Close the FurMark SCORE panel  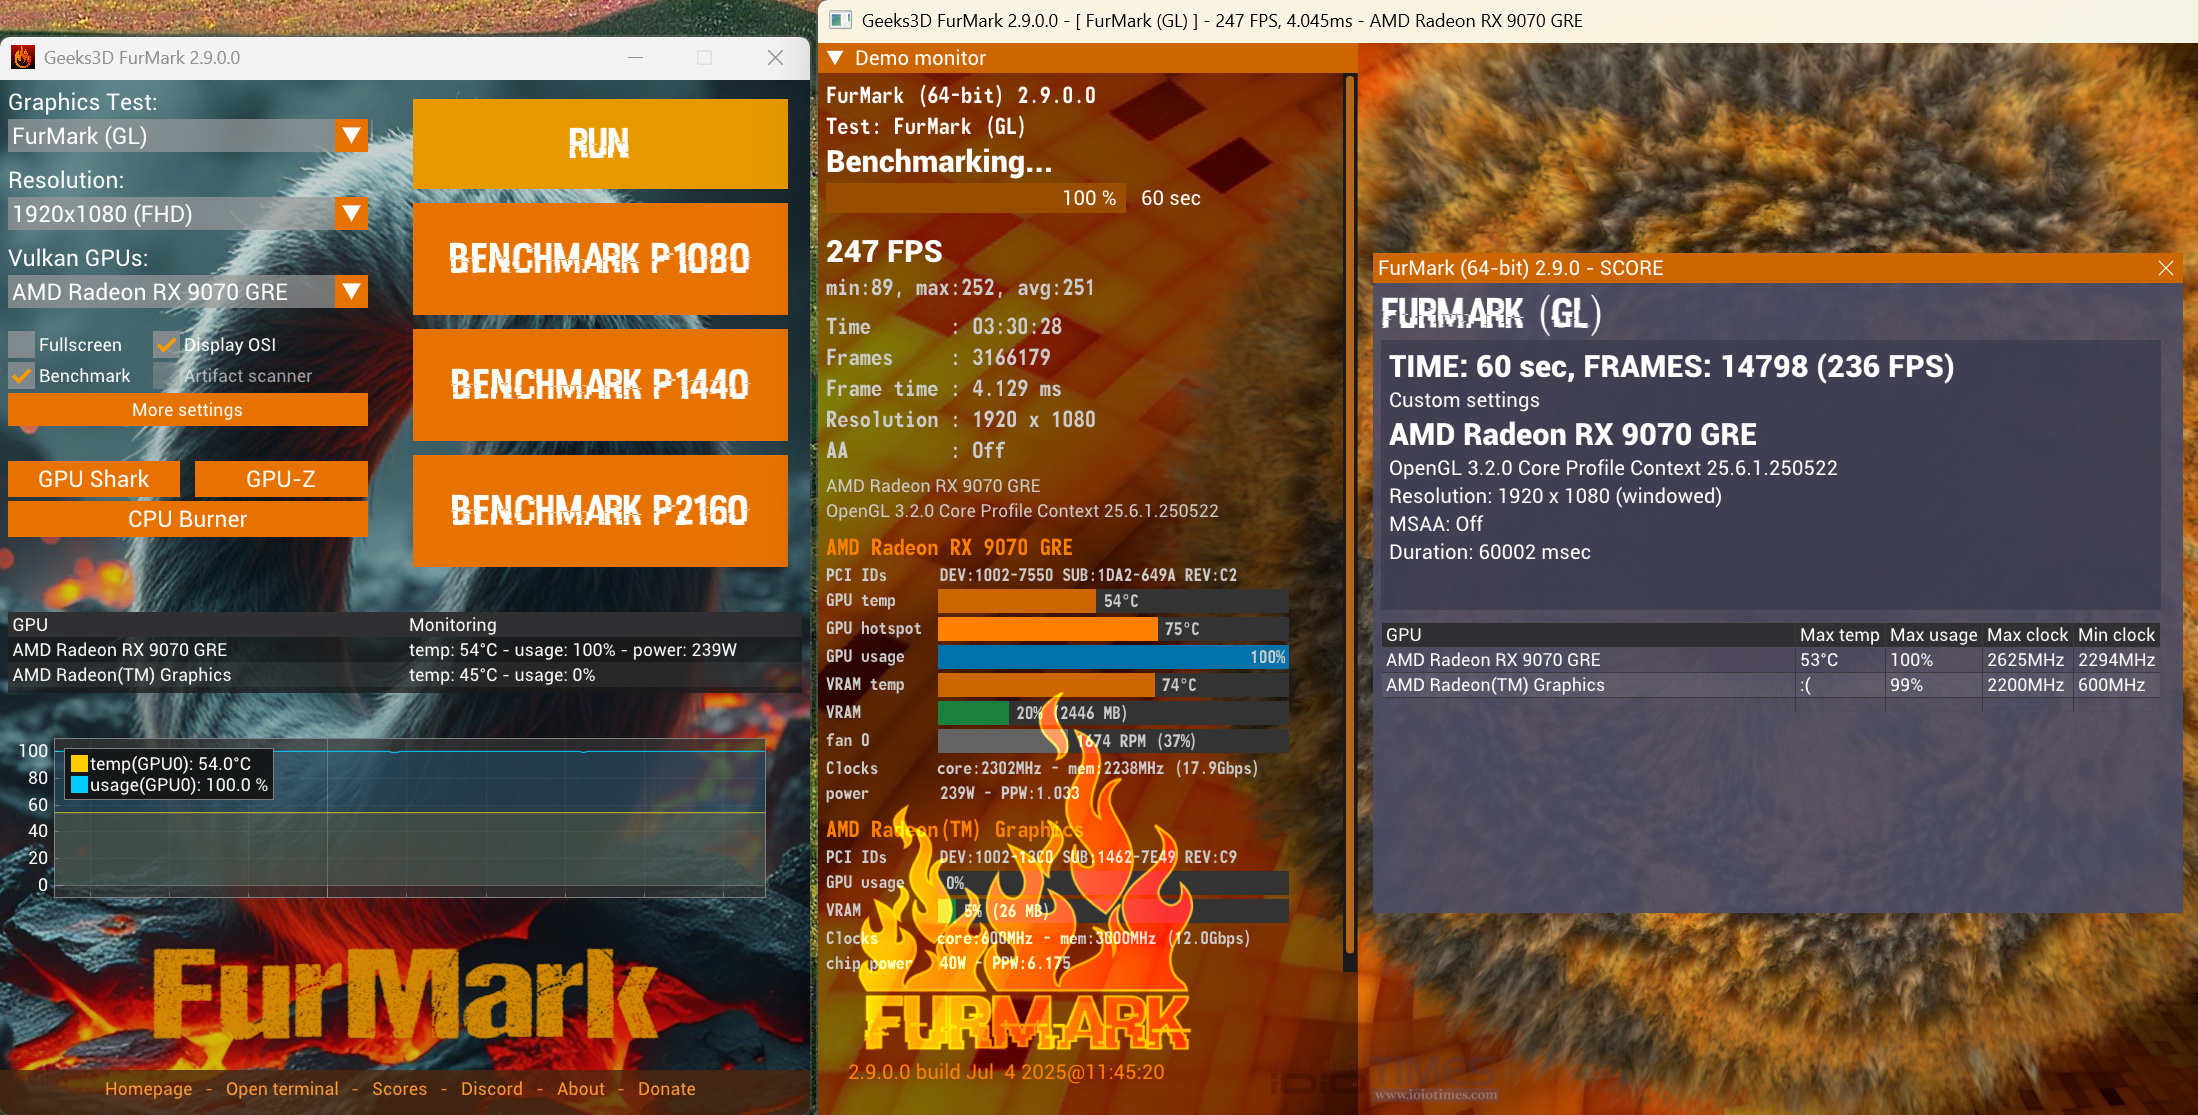point(2166,268)
